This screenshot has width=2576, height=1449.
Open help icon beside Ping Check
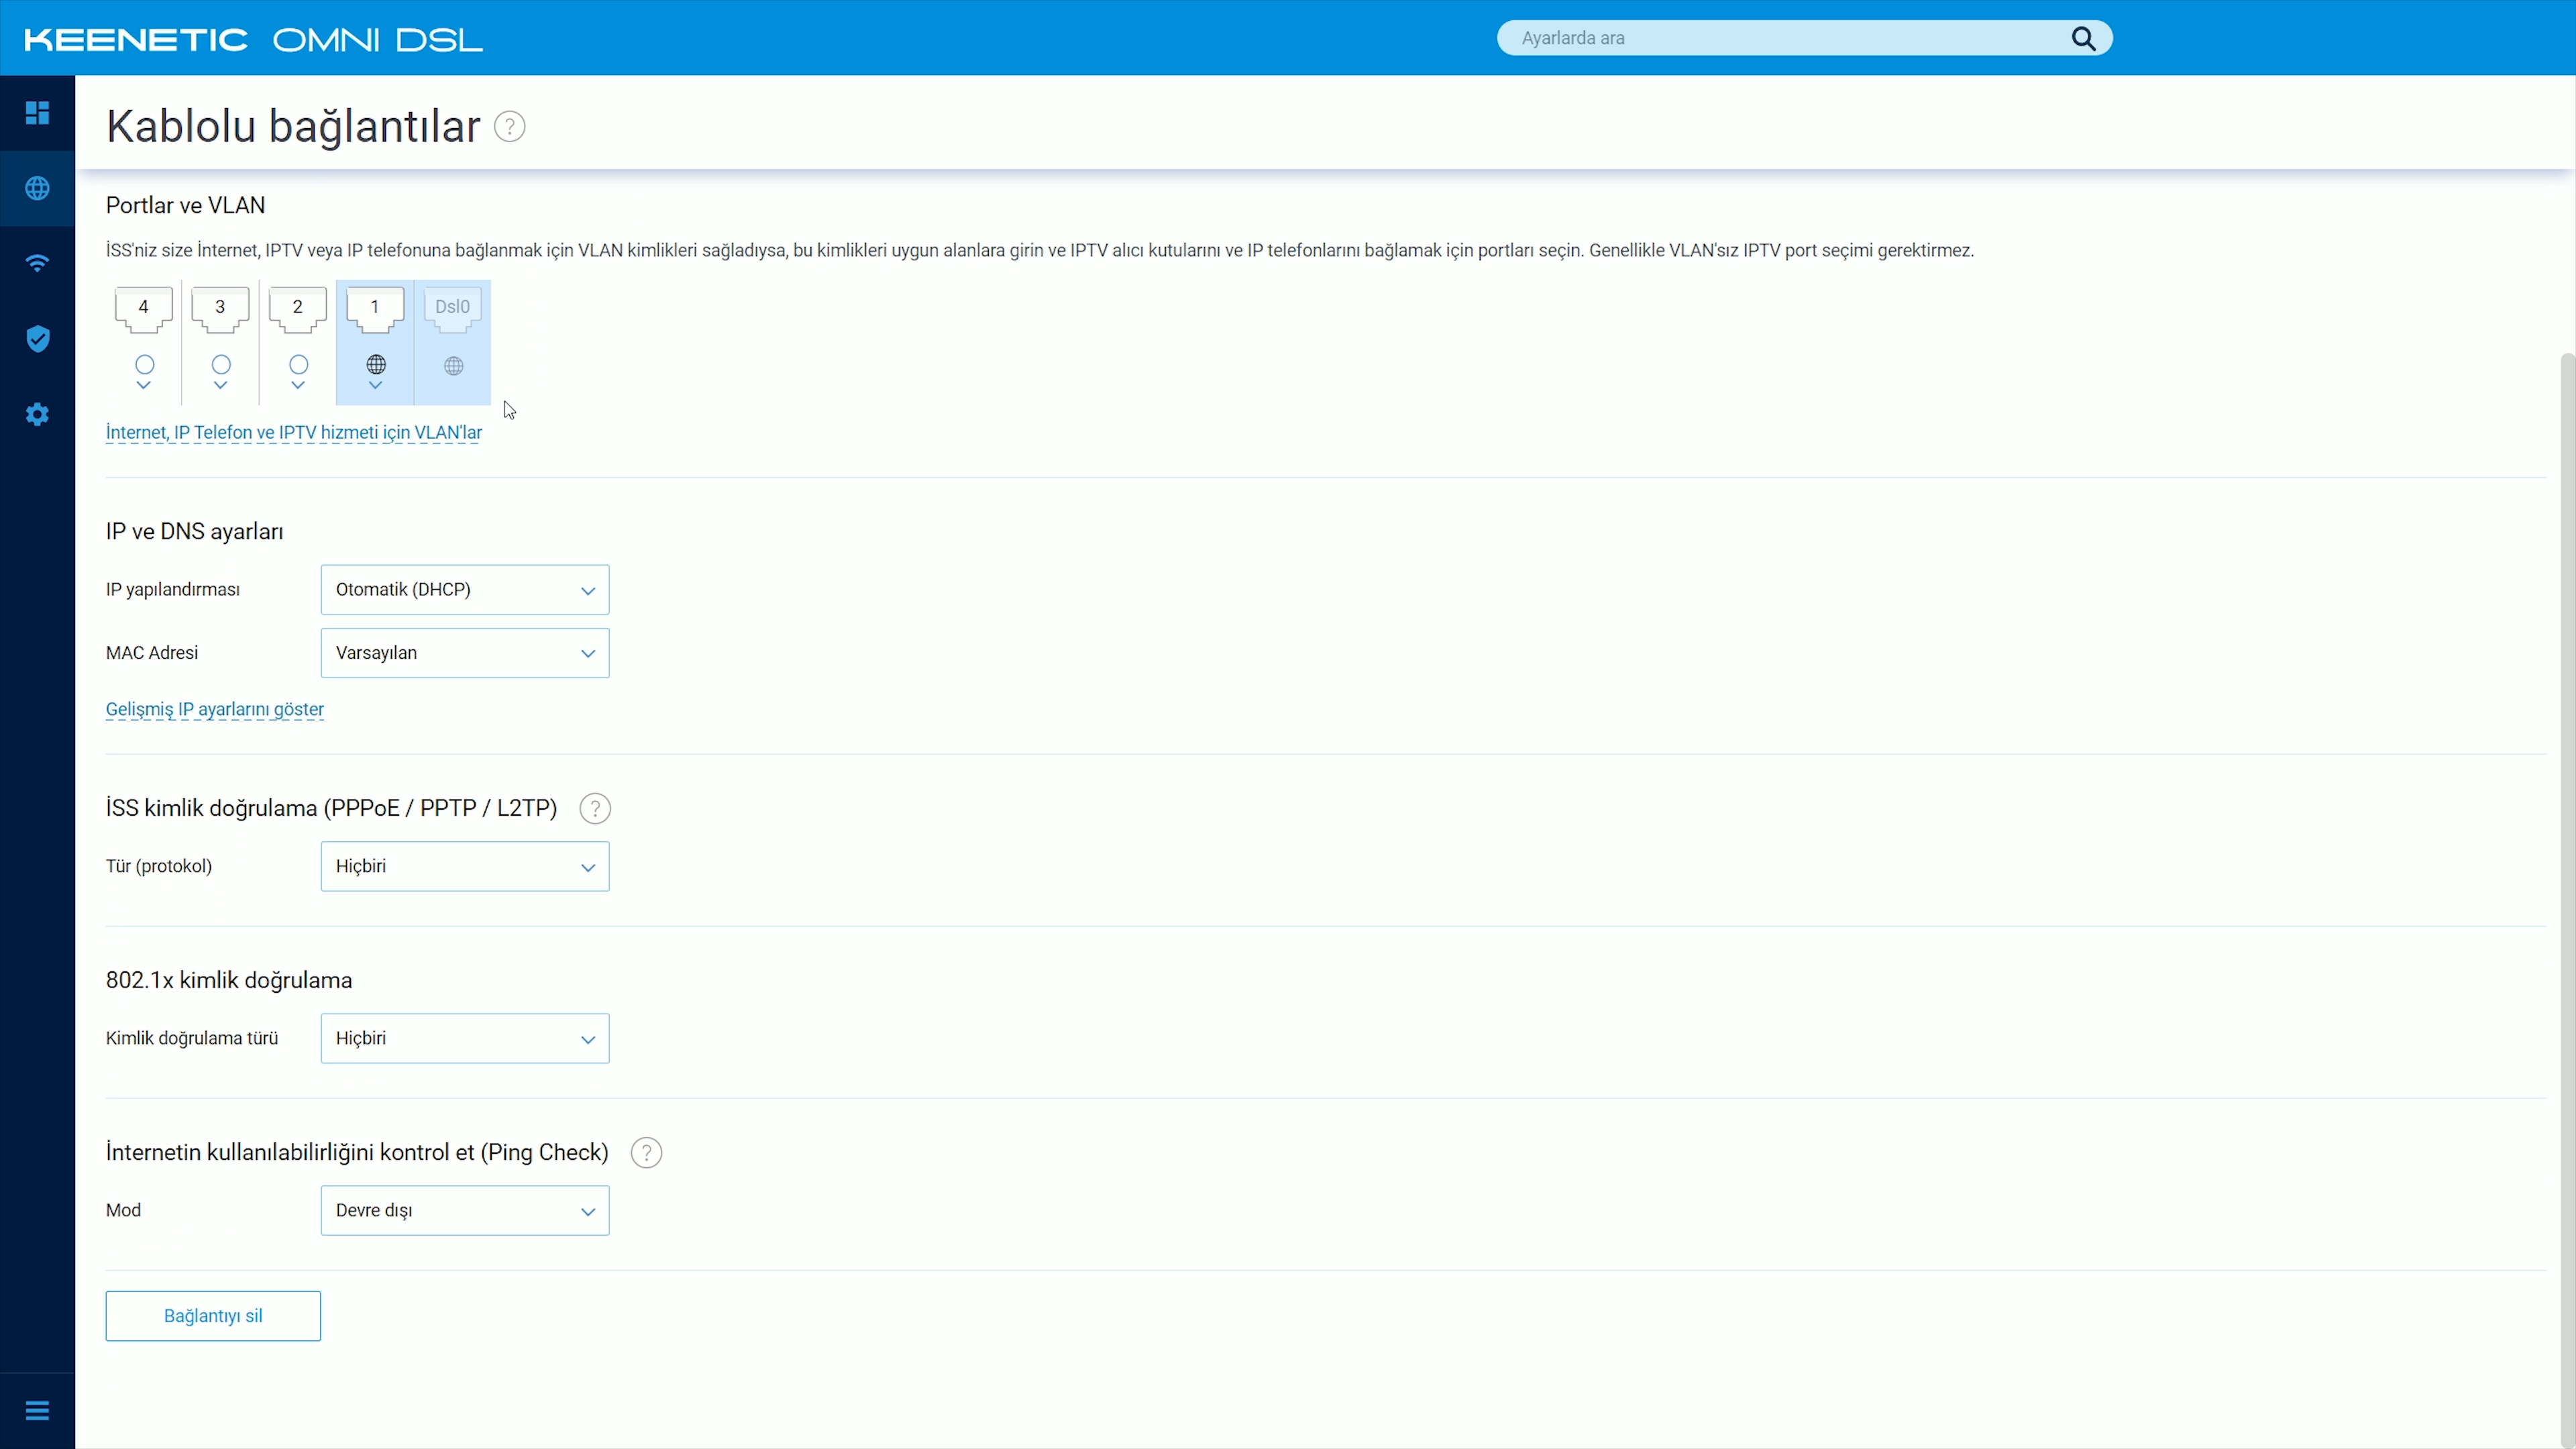point(647,1153)
